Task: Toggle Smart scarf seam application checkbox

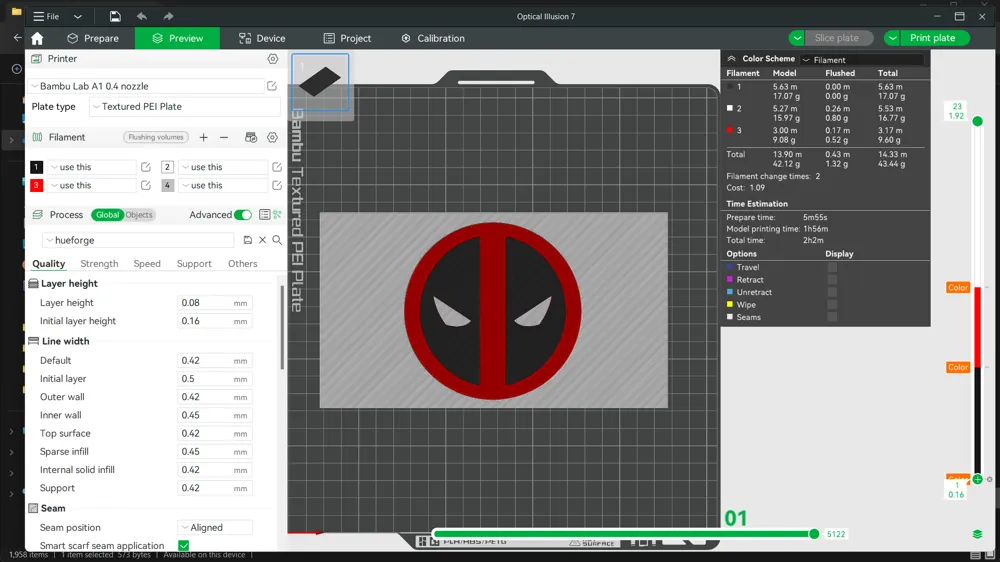Action: [184, 545]
